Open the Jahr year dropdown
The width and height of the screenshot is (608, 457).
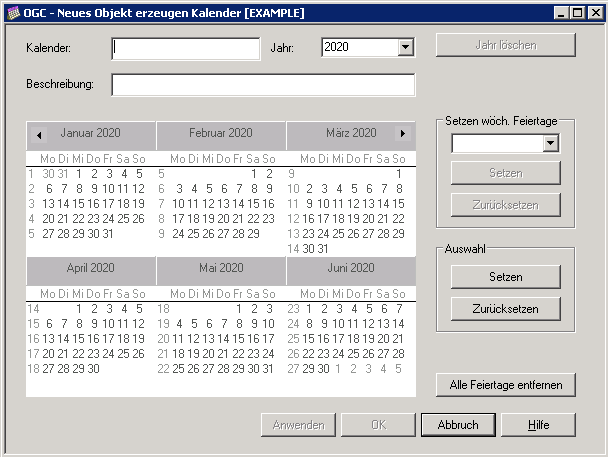[406, 47]
